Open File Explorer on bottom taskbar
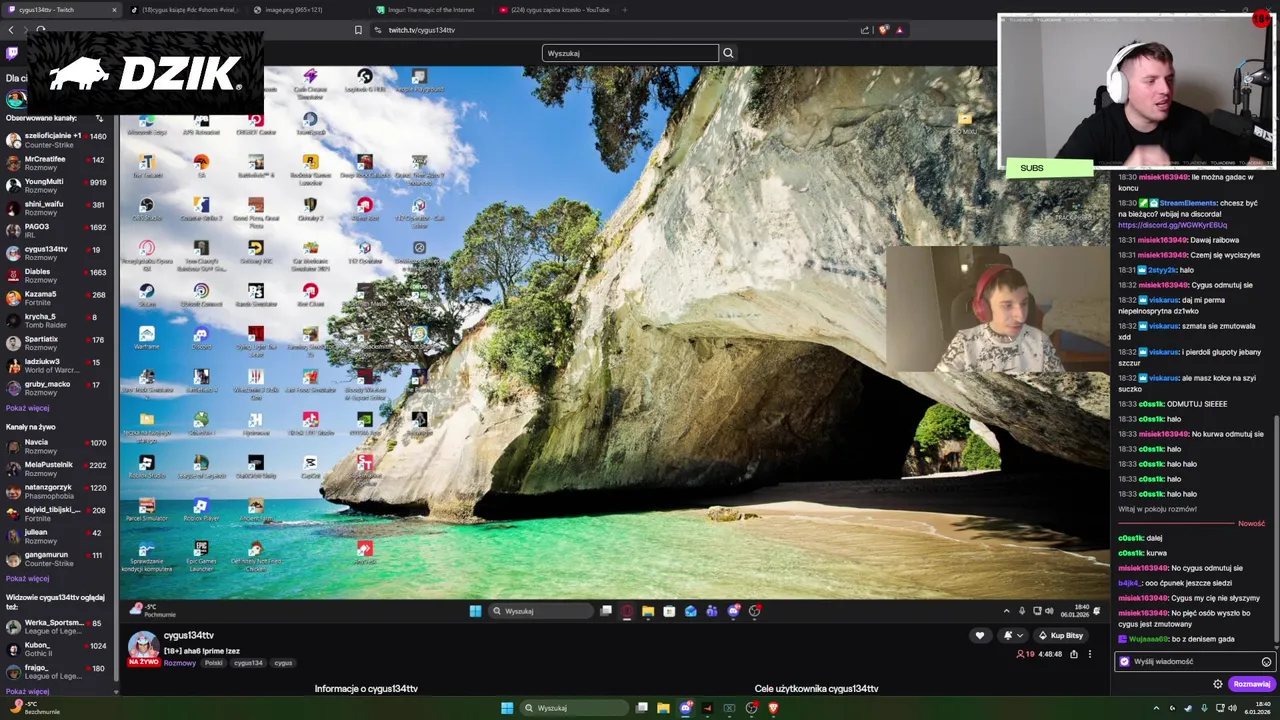The image size is (1280, 720). pos(663,708)
